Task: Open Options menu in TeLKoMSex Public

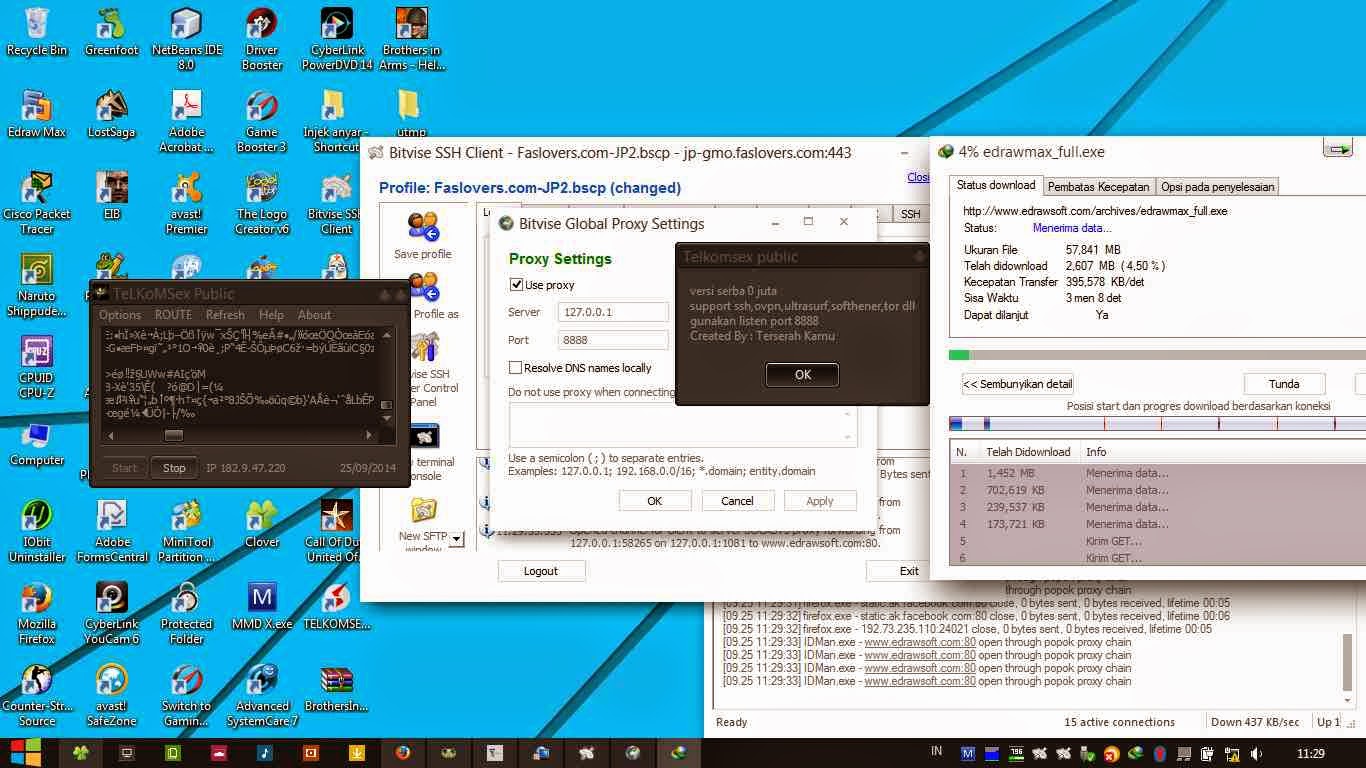Action: (120, 314)
